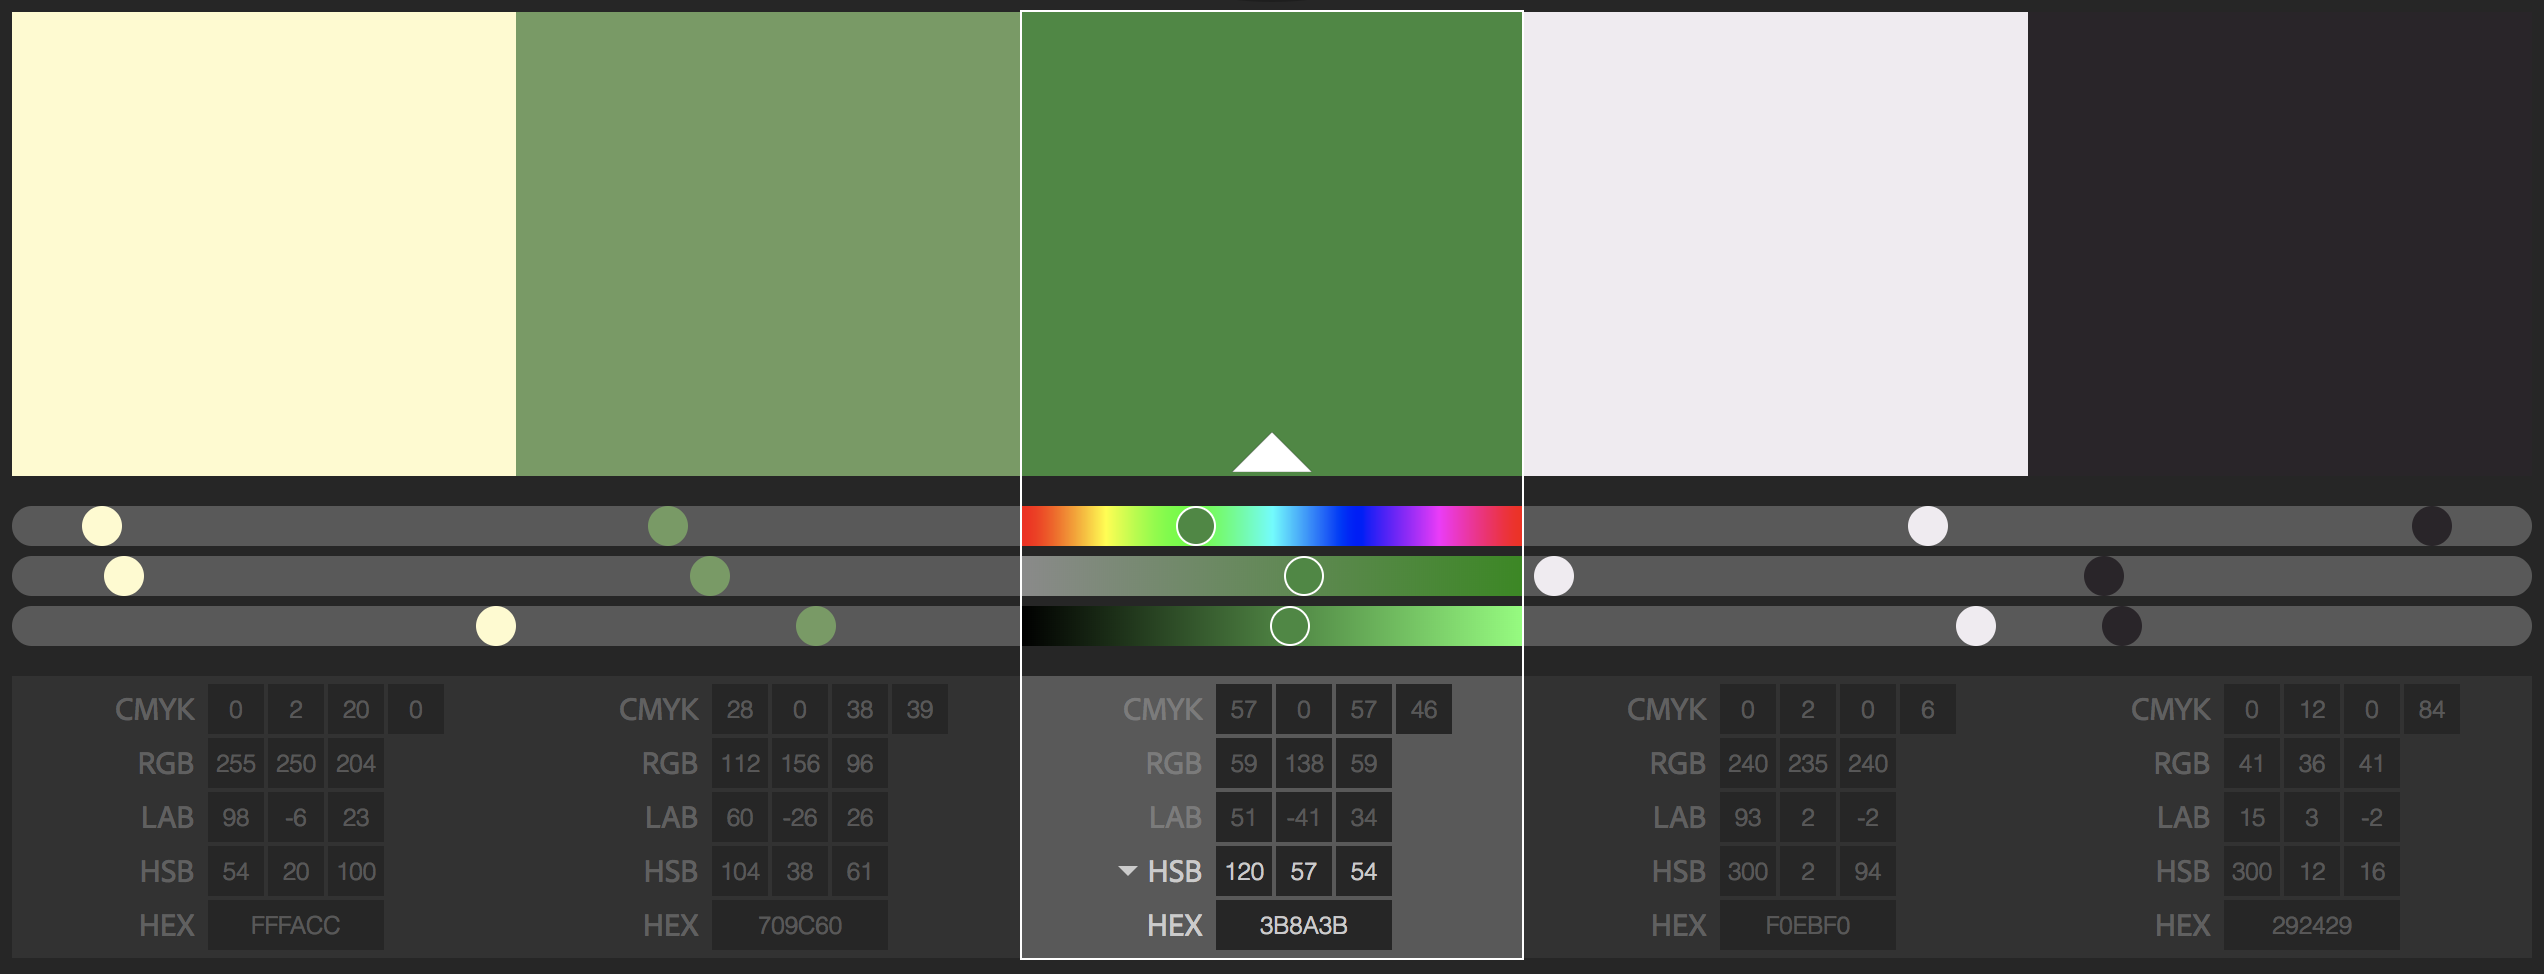Screen dimensions: 2544x974
Task: Select the pale yellow FFFACC color swatch
Action: (x=264, y=244)
